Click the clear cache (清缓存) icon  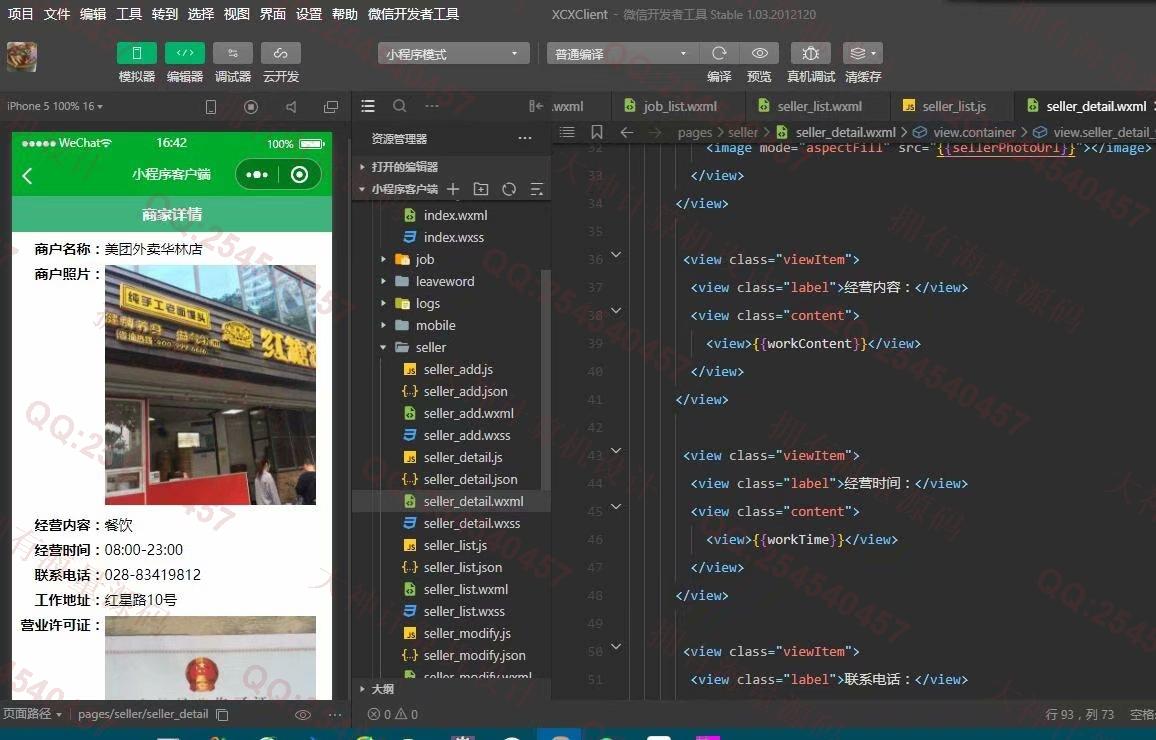tap(863, 53)
